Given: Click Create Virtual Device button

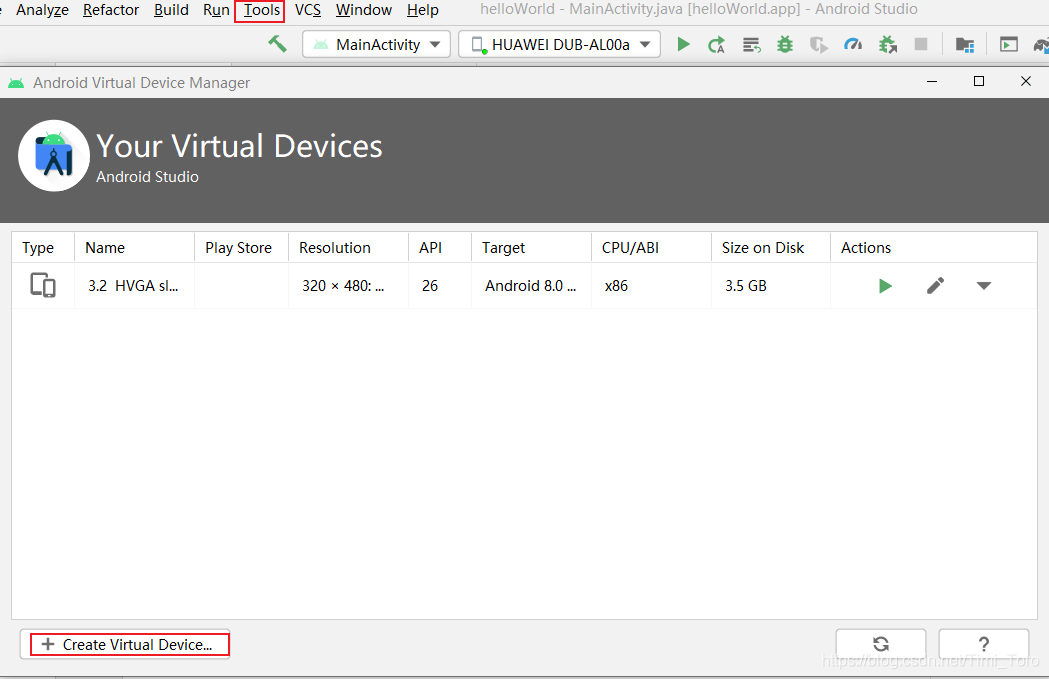Looking at the screenshot, I should pos(125,644).
